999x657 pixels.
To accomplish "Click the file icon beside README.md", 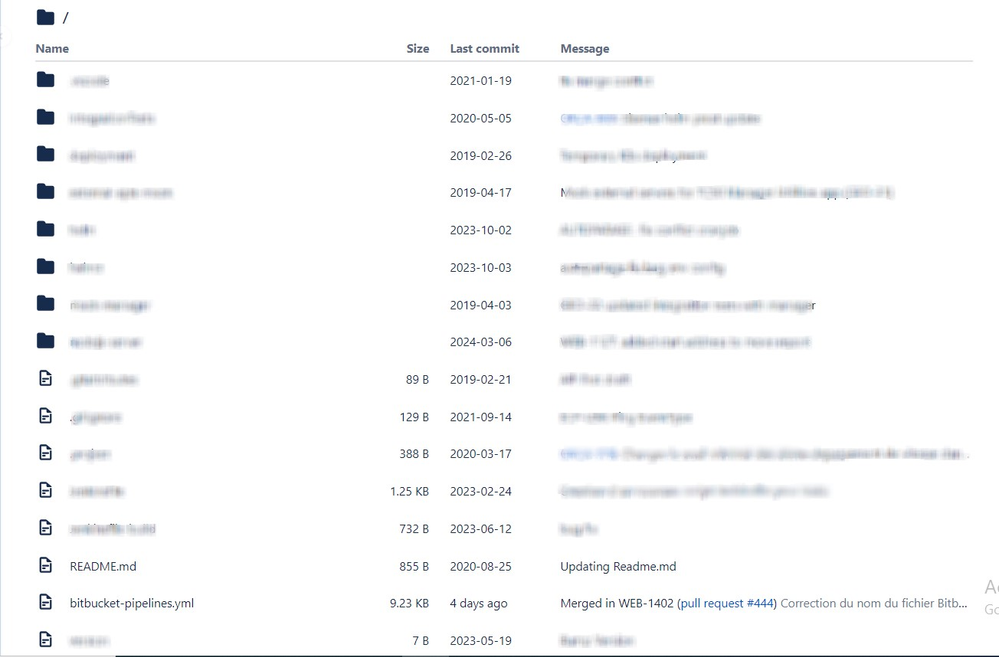I will coord(45,565).
